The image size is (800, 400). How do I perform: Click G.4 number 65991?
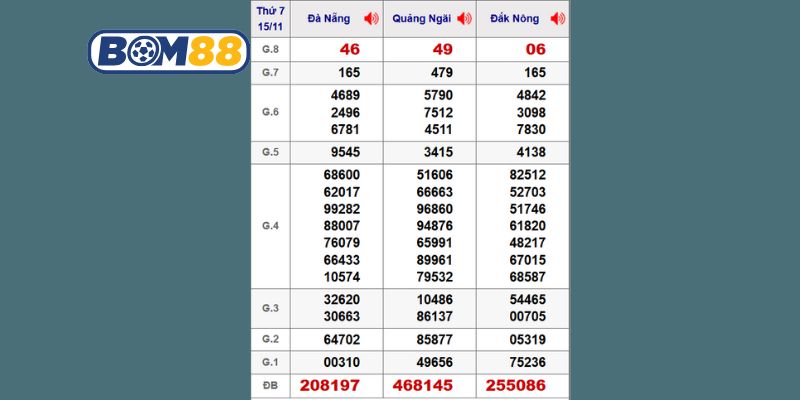point(435,242)
